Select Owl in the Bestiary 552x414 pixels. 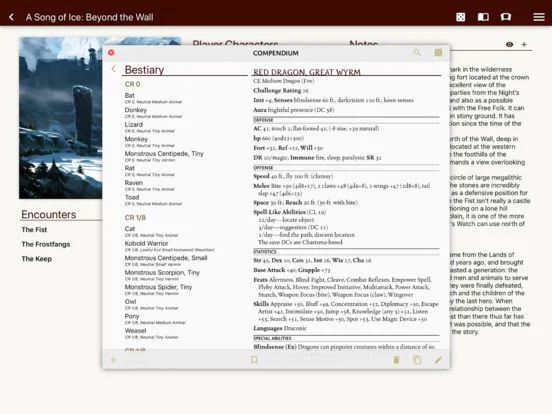coord(152,304)
